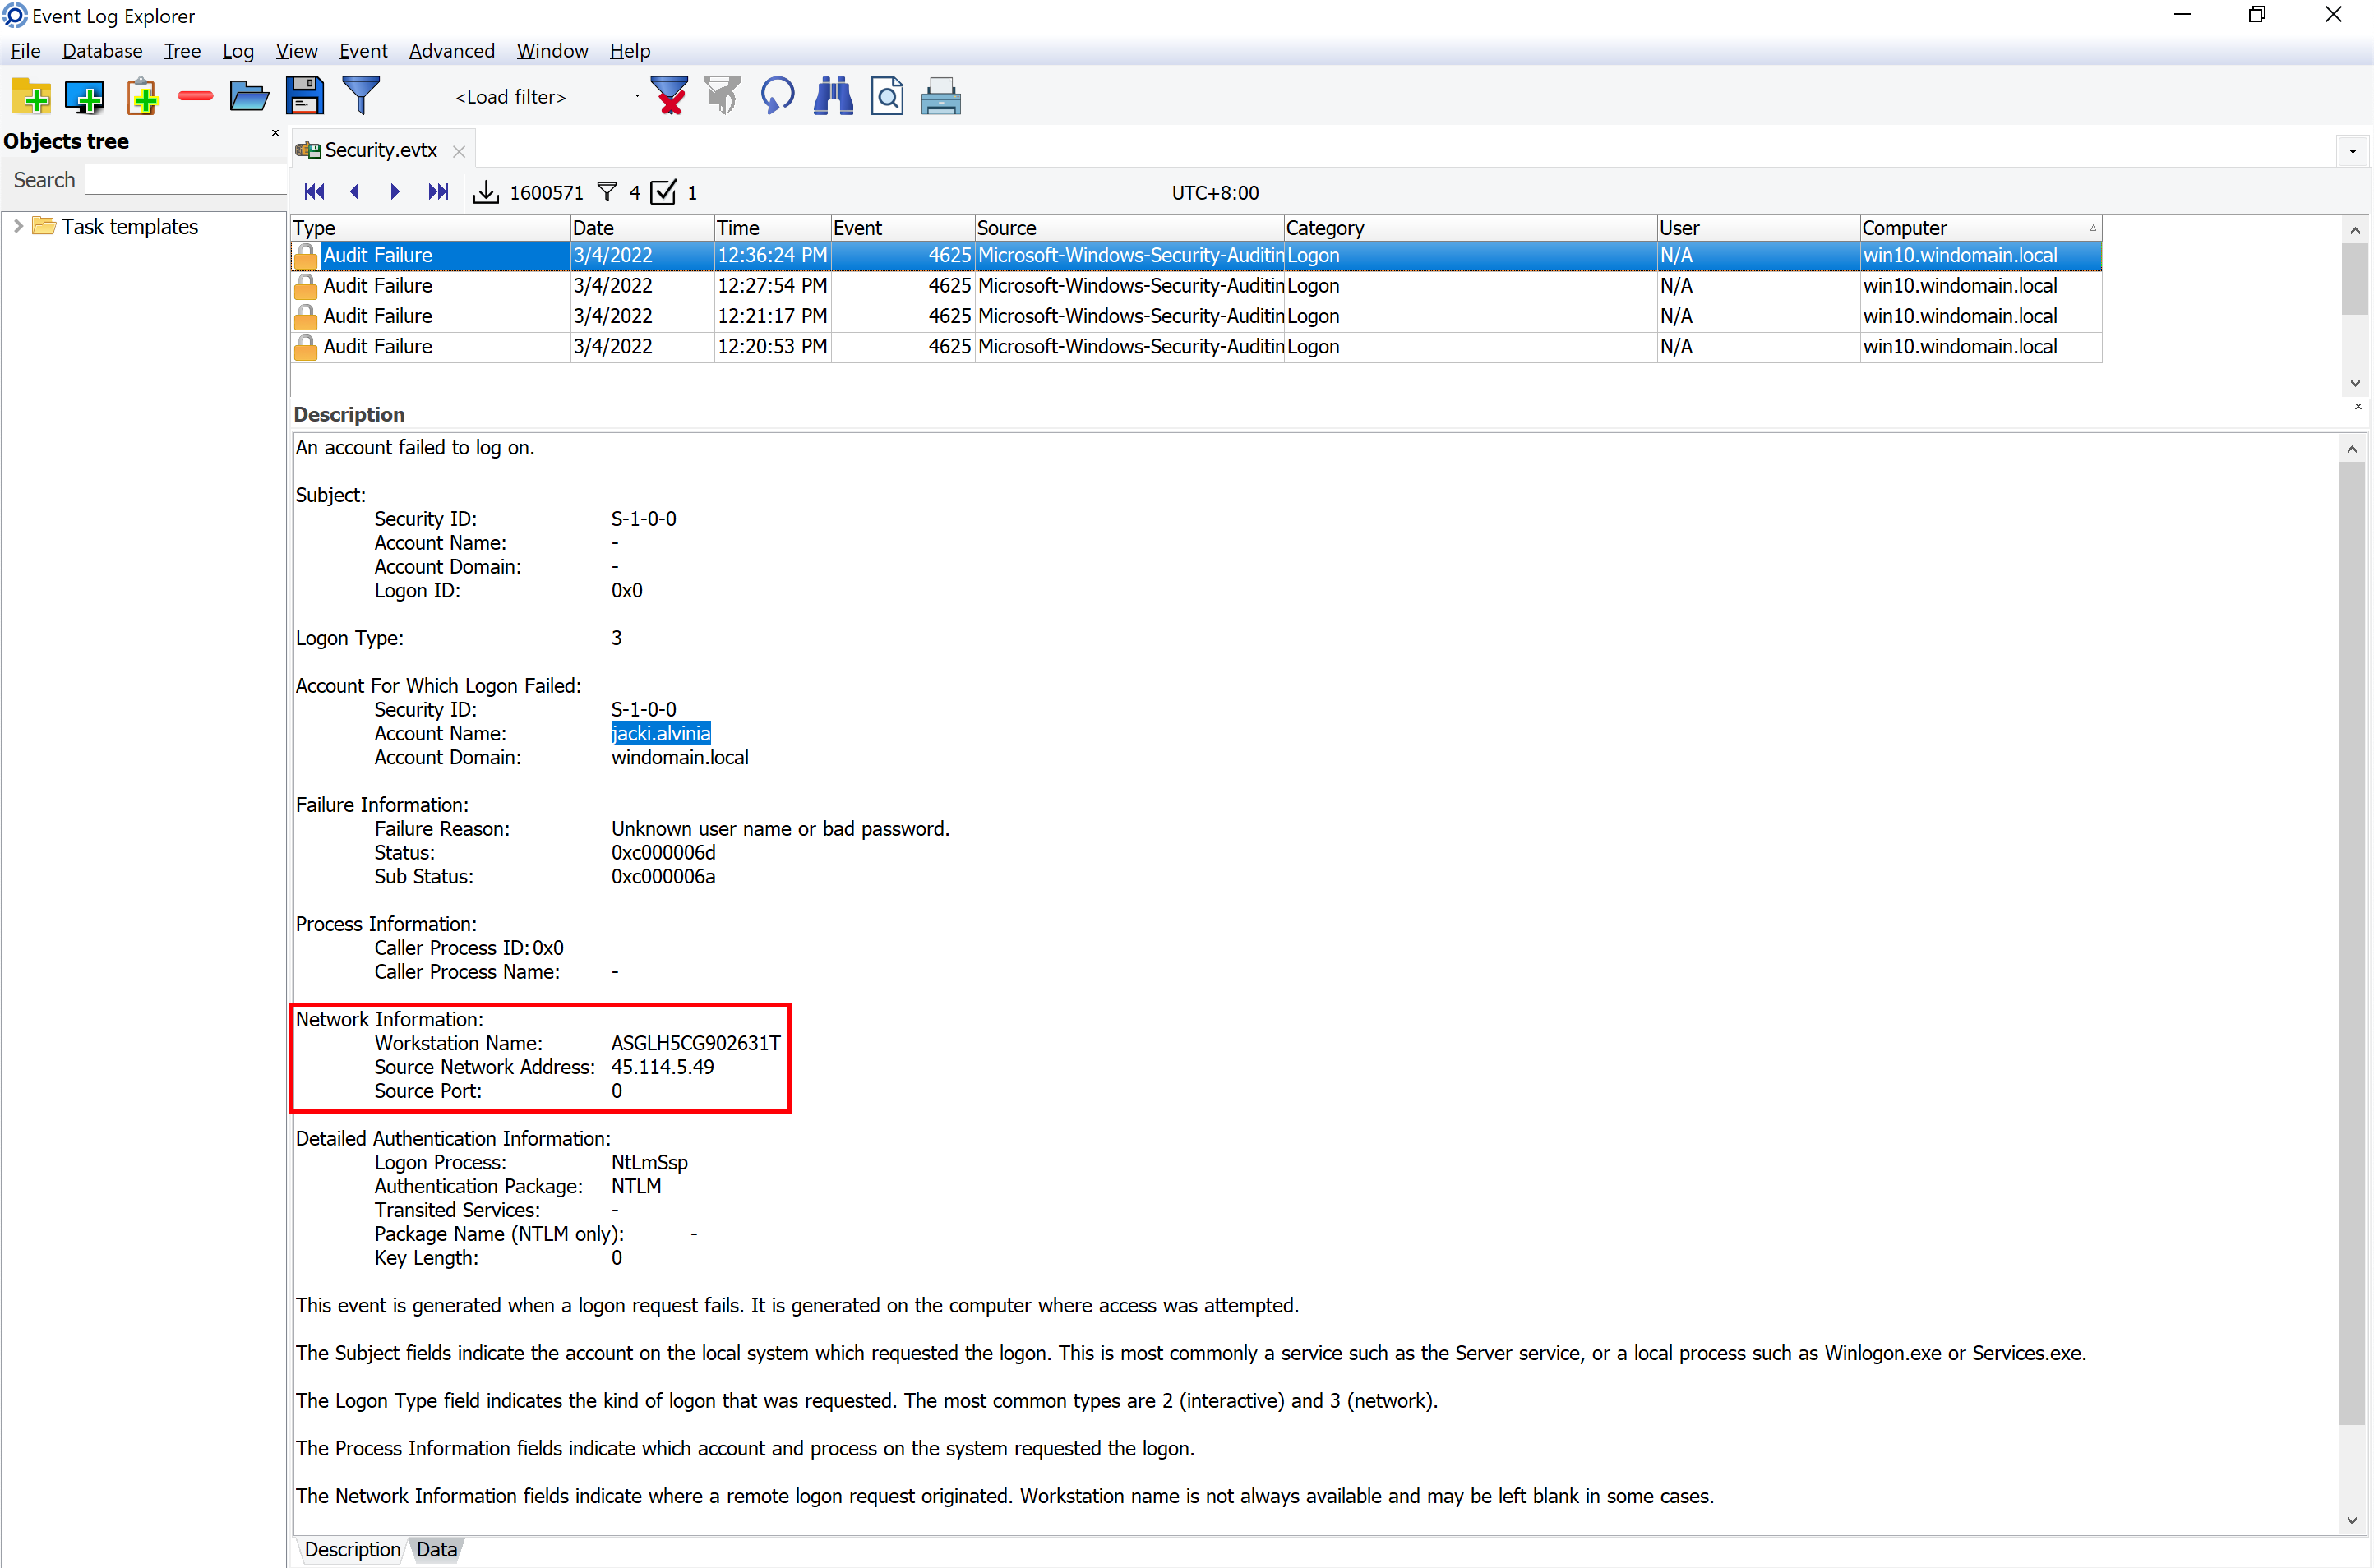Refresh the log with the circular arrow
The height and width of the screenshot is (1568, 2374).
pos(777,97)
